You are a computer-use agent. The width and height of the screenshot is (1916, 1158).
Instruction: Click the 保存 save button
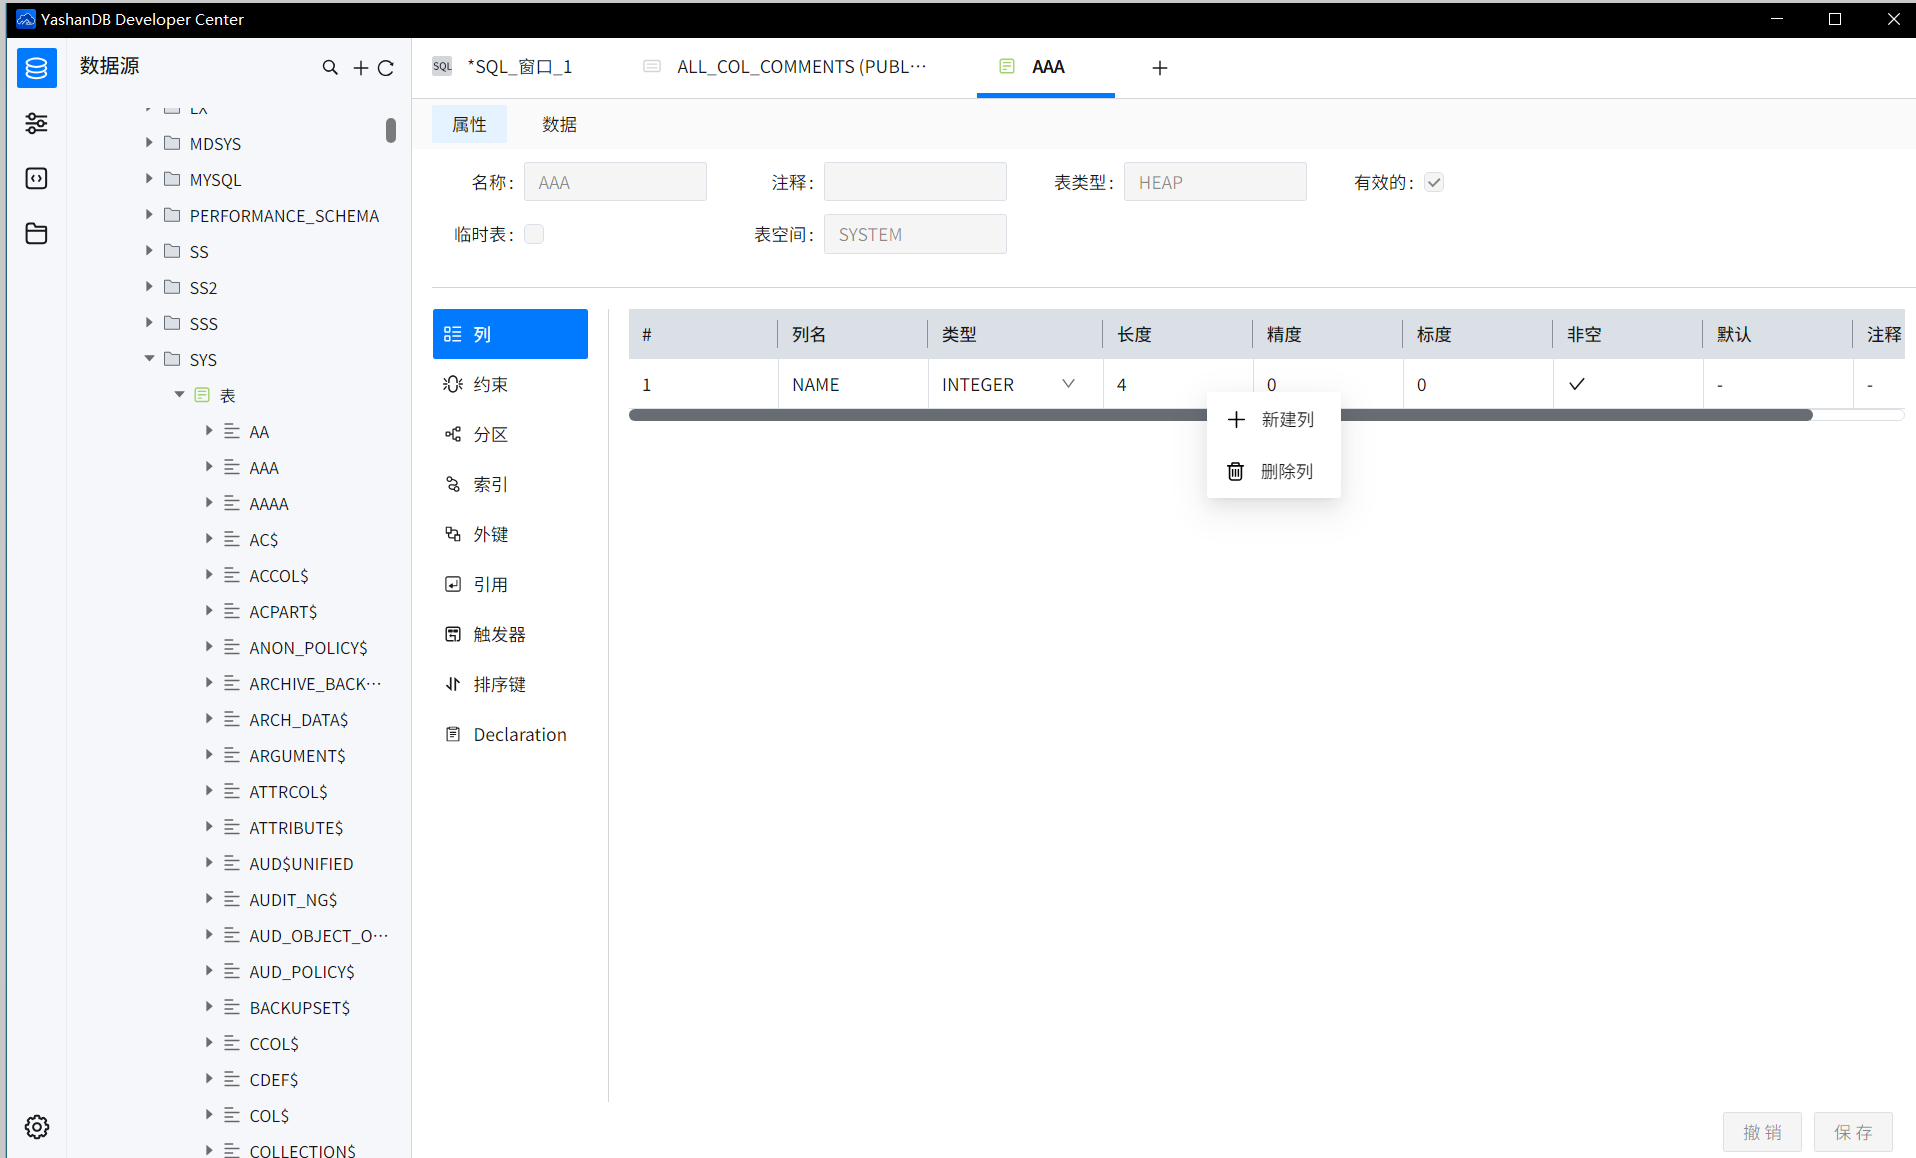click(x=1853, y=1132)
